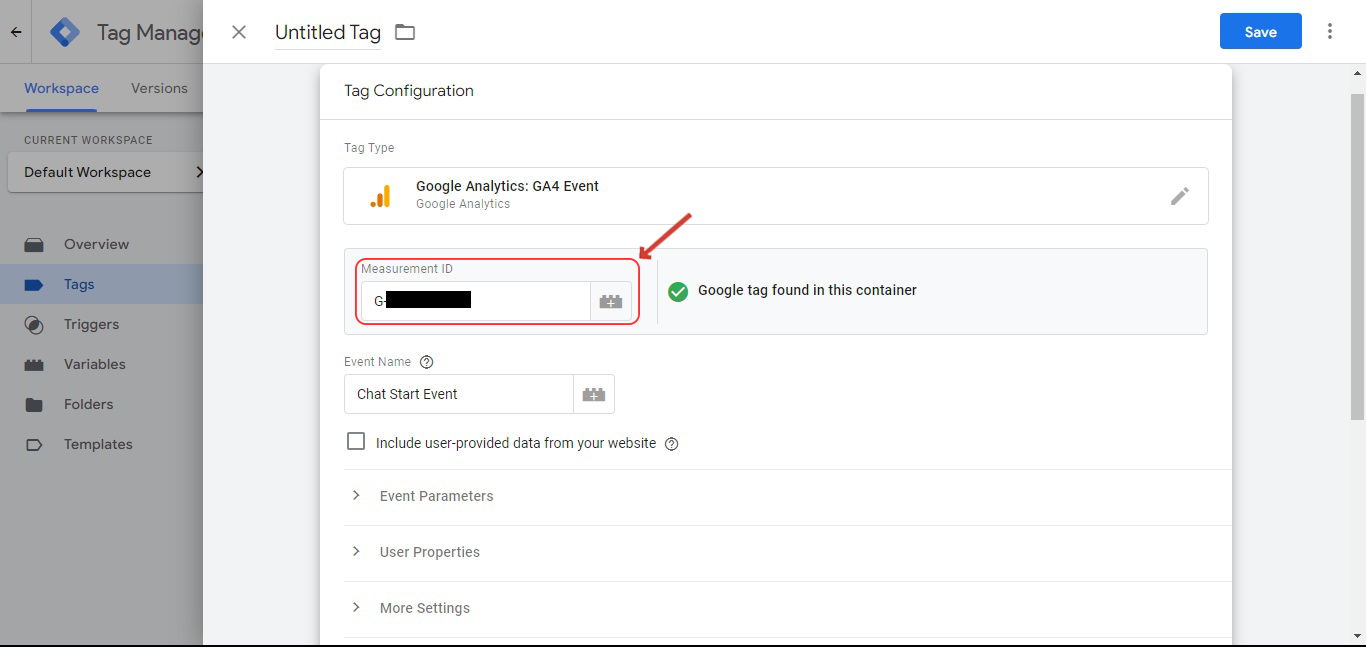Click the Triggers circle icon

pos(34,324)
